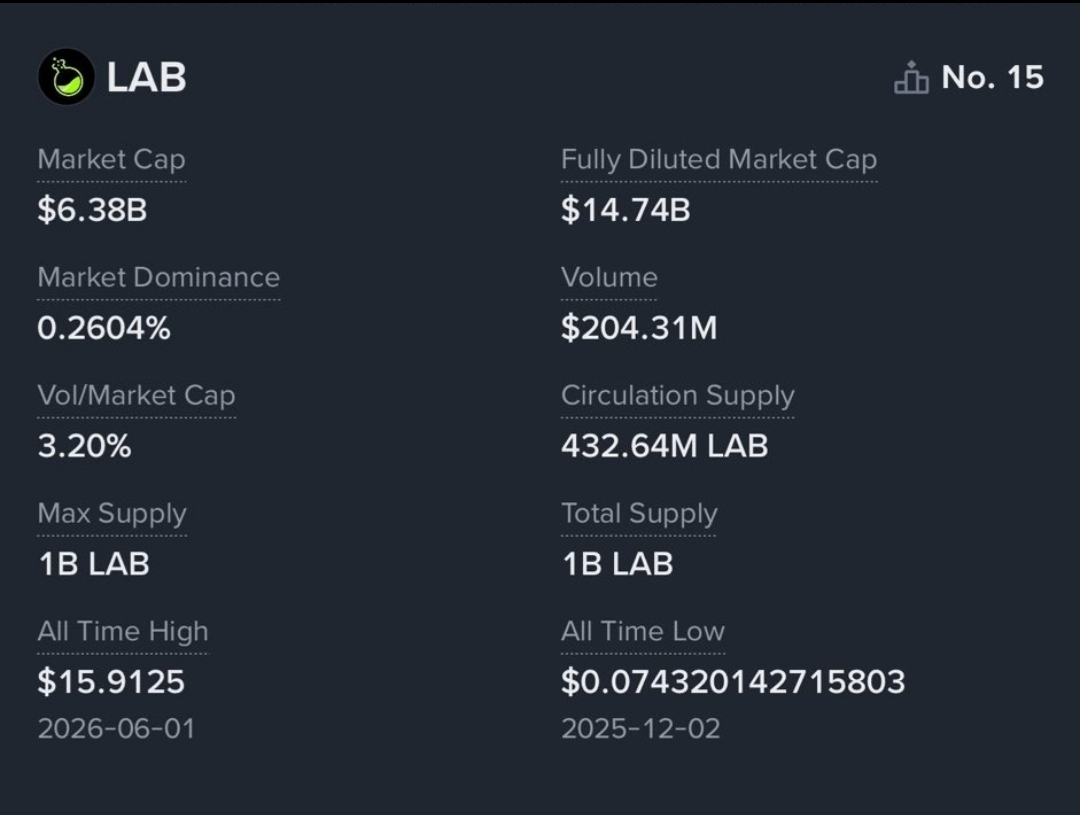
Task: Tap the All Time Low label
Action: (643, 632)
